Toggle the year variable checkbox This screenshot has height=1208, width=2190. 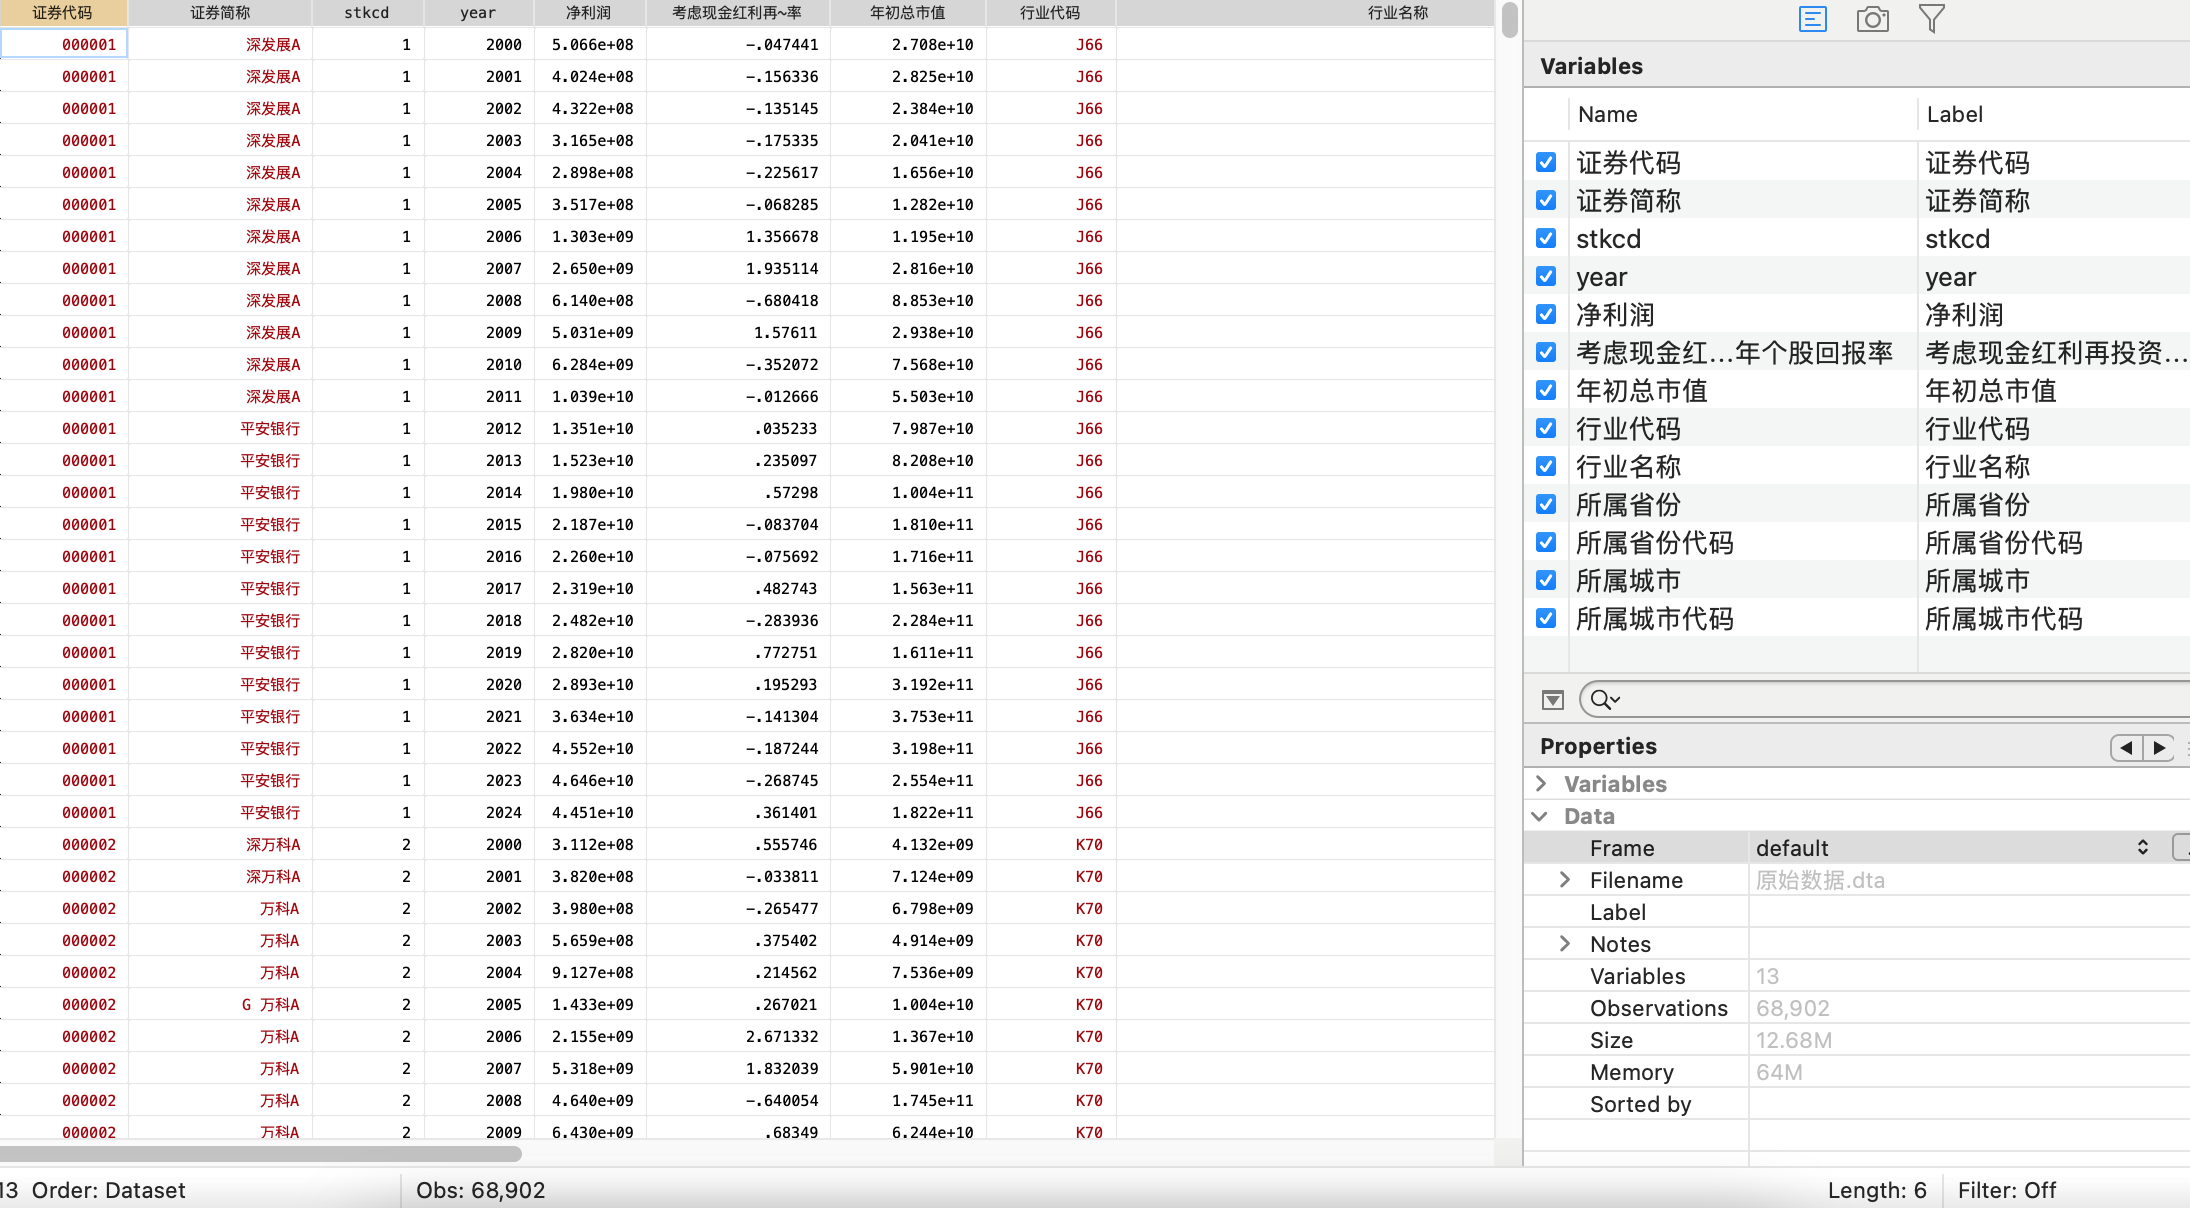point(1546,276)
